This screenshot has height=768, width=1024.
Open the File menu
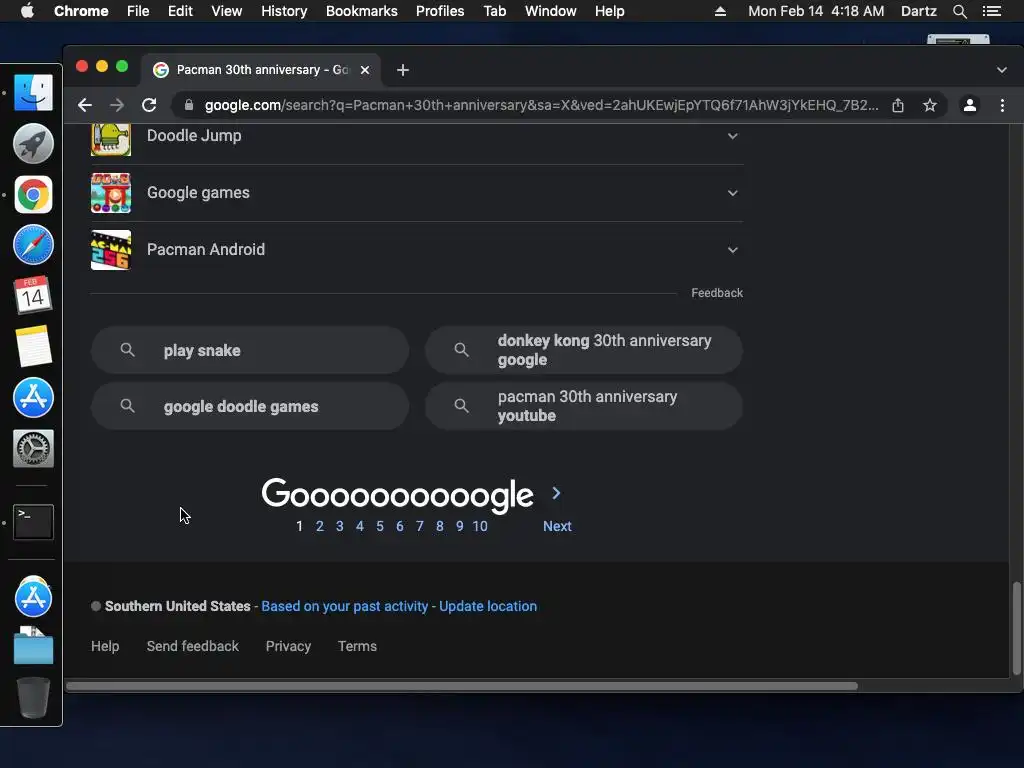coord(138,11)
